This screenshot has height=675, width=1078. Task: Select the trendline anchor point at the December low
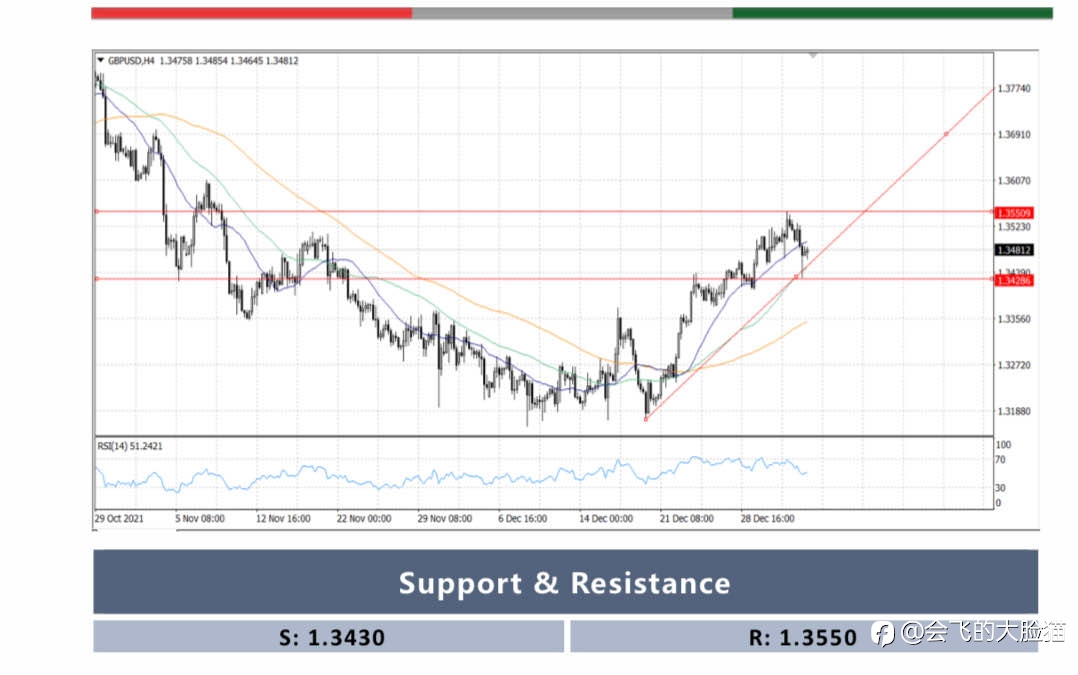point(646,419)
